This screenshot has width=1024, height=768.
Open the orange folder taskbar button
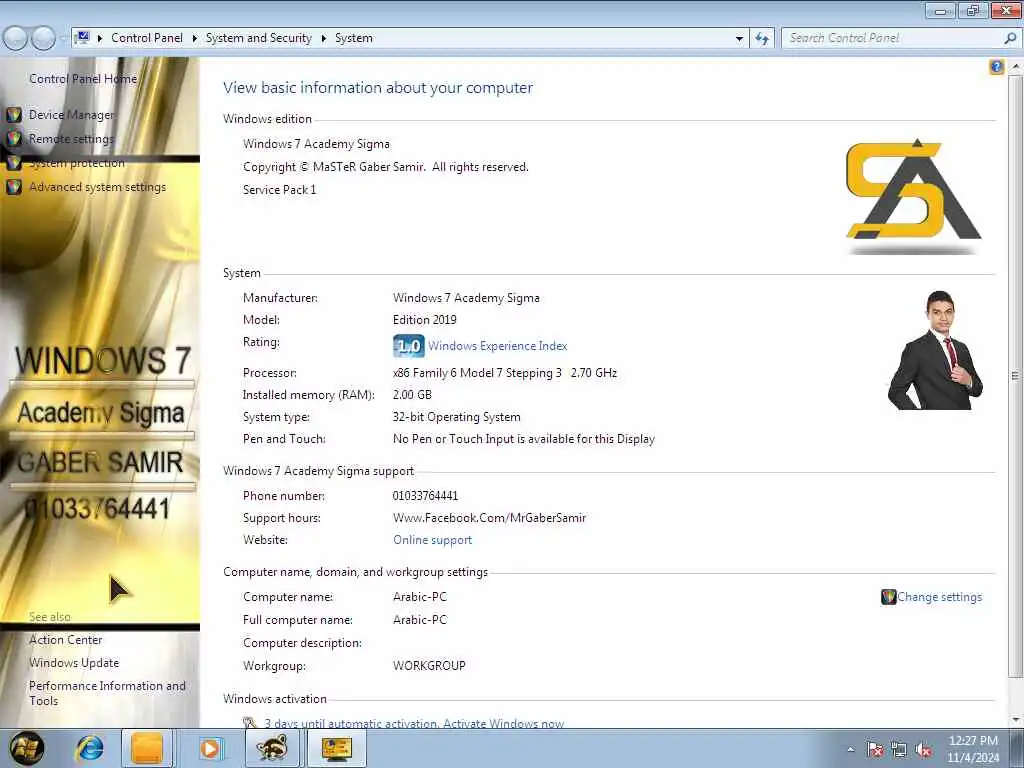coord(147,748)
